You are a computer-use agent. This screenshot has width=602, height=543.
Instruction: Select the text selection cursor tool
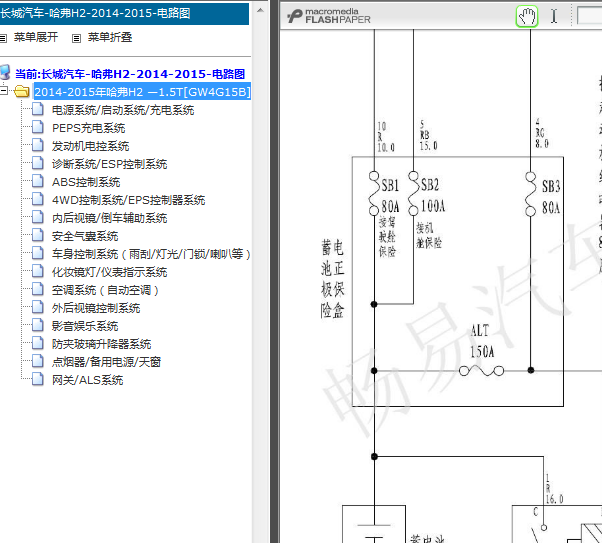coord(554,17)
